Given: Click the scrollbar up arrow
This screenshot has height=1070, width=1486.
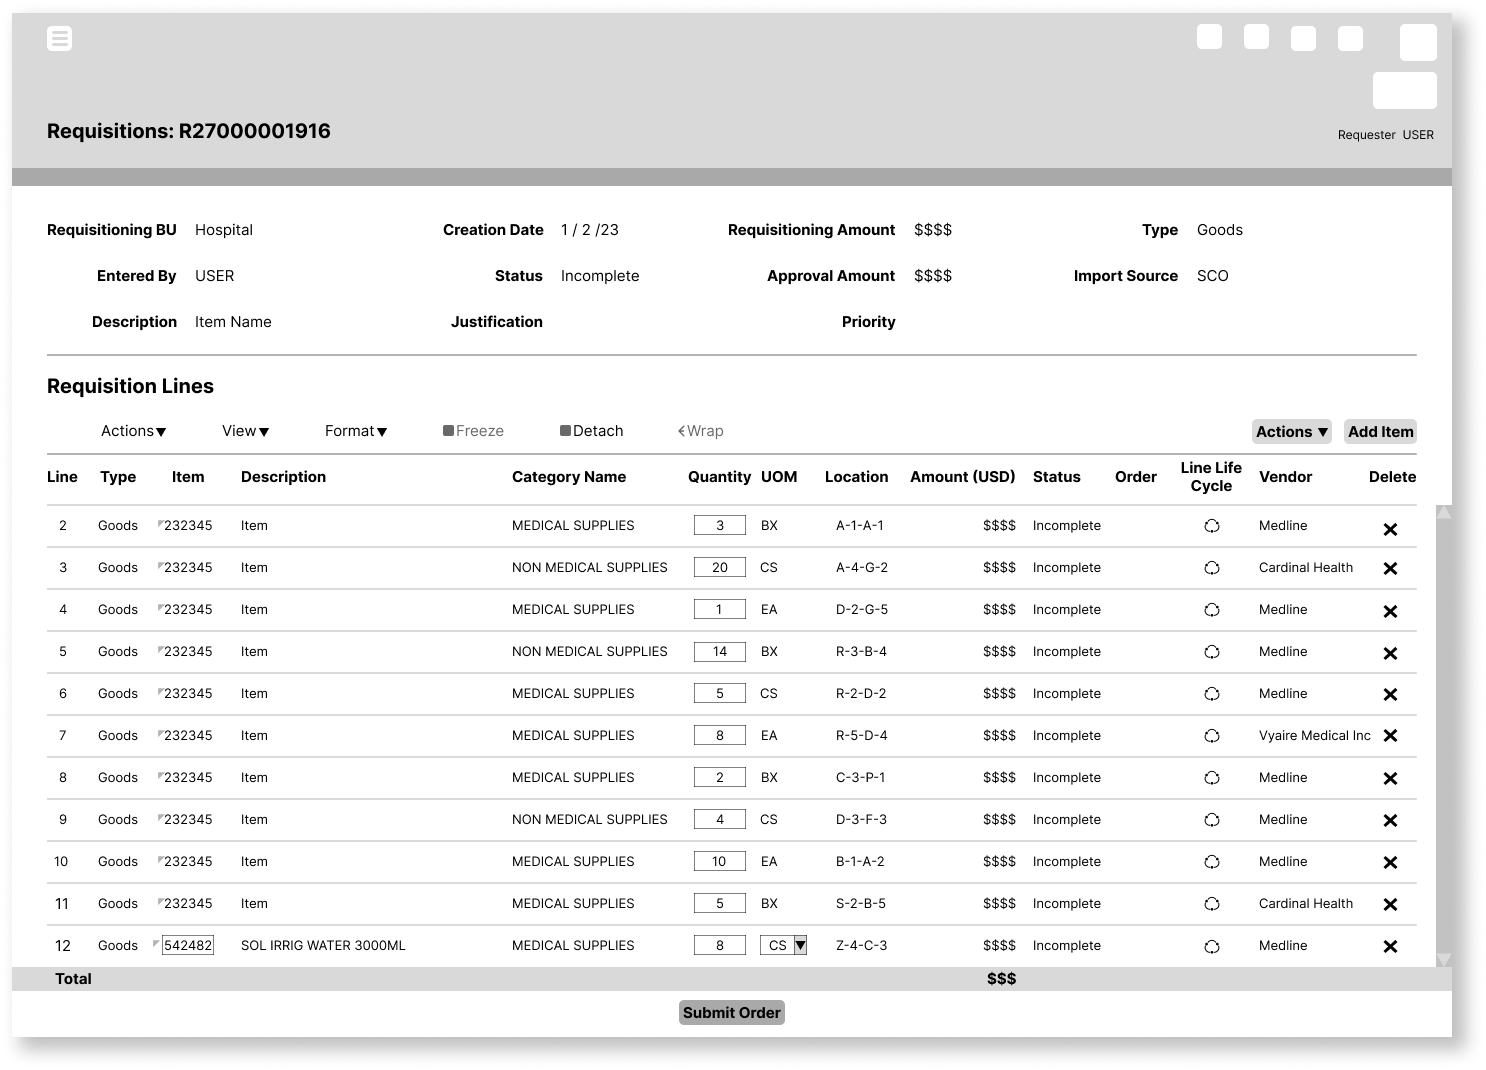Looking at the screenshot, I should [x=1444, y=513].
